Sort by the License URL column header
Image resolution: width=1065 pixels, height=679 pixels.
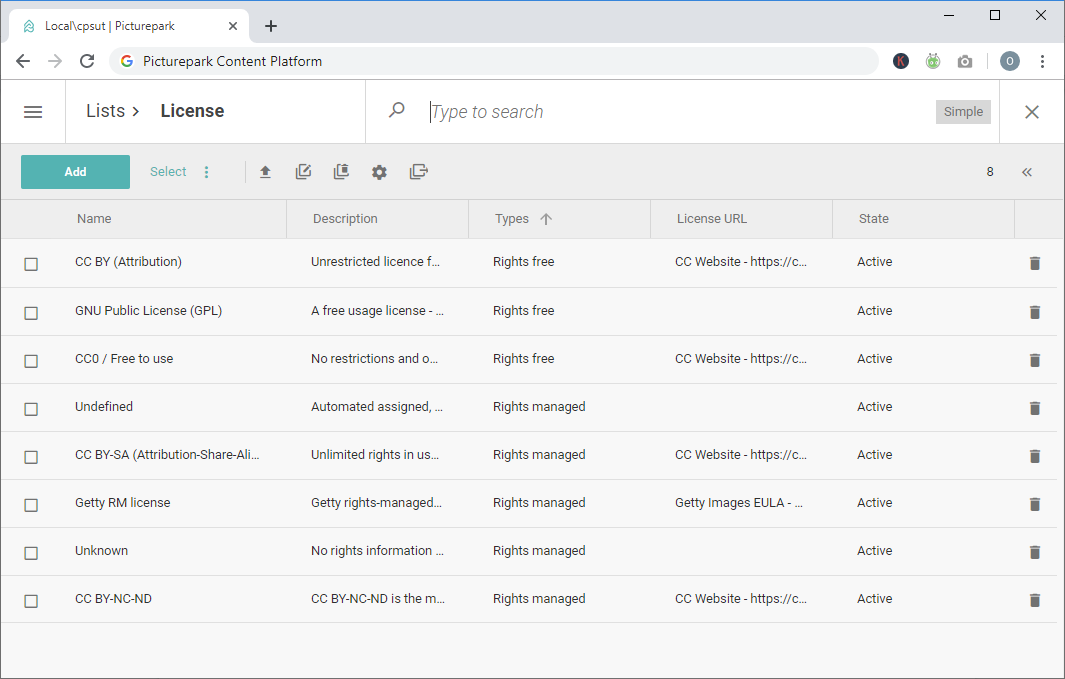(712, 219)
